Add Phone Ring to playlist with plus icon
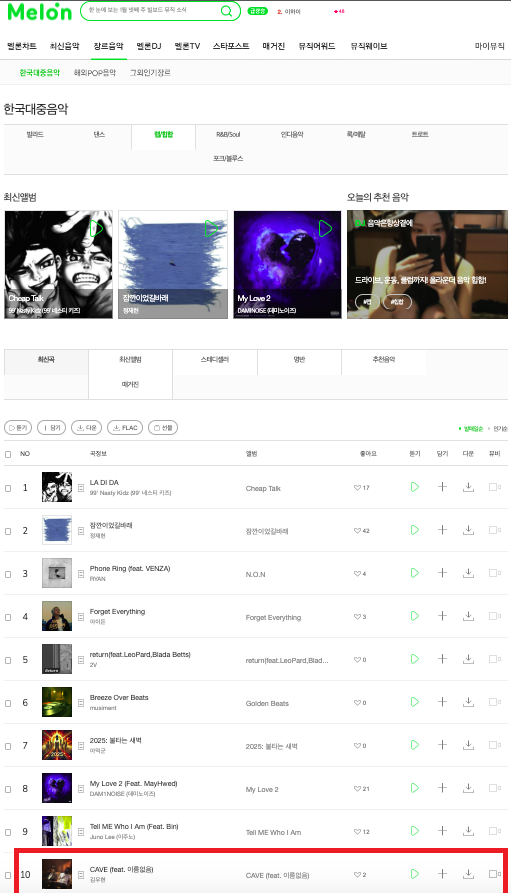Screen dimensions: 511x893 pos(442,573)
